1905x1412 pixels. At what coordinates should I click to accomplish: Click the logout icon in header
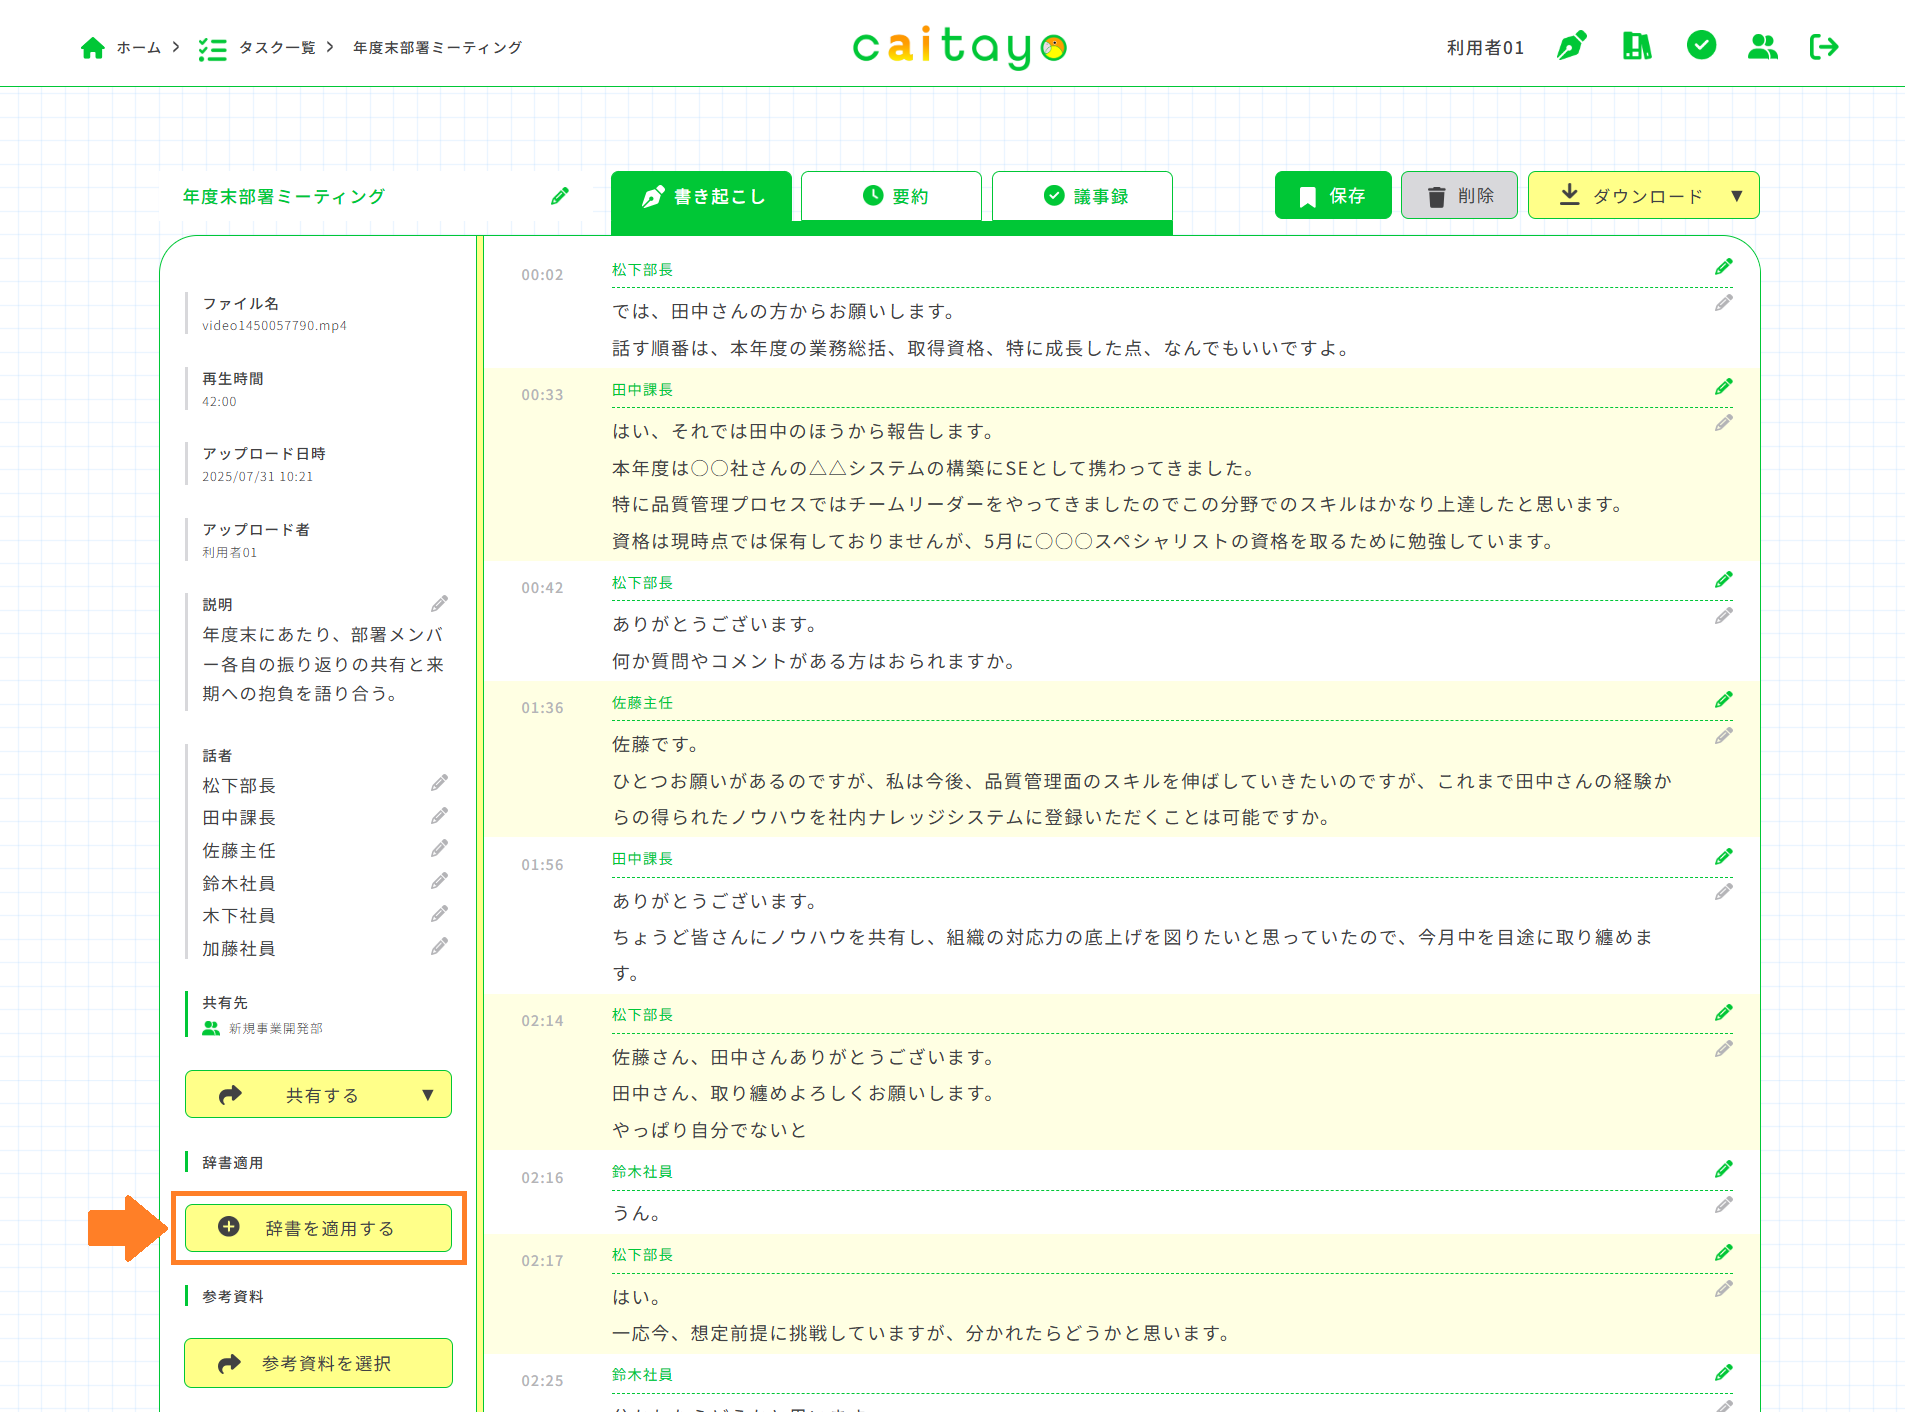pyautogui.click(x=1824, y=46)
